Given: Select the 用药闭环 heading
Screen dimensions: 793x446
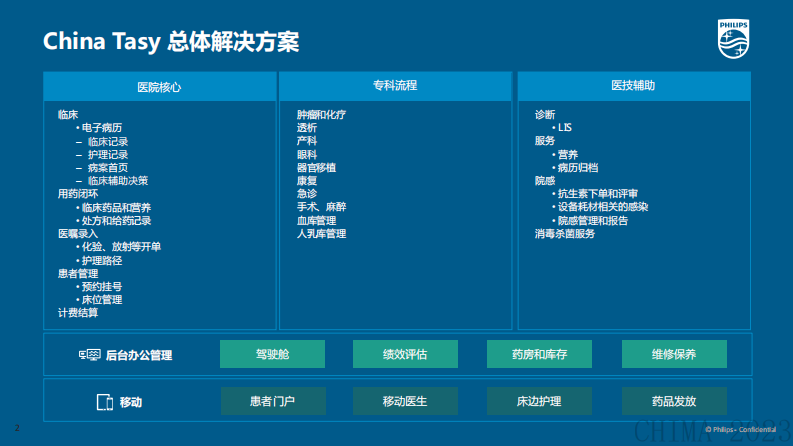Looking at the screenshot, I should (x=78, y=194).
